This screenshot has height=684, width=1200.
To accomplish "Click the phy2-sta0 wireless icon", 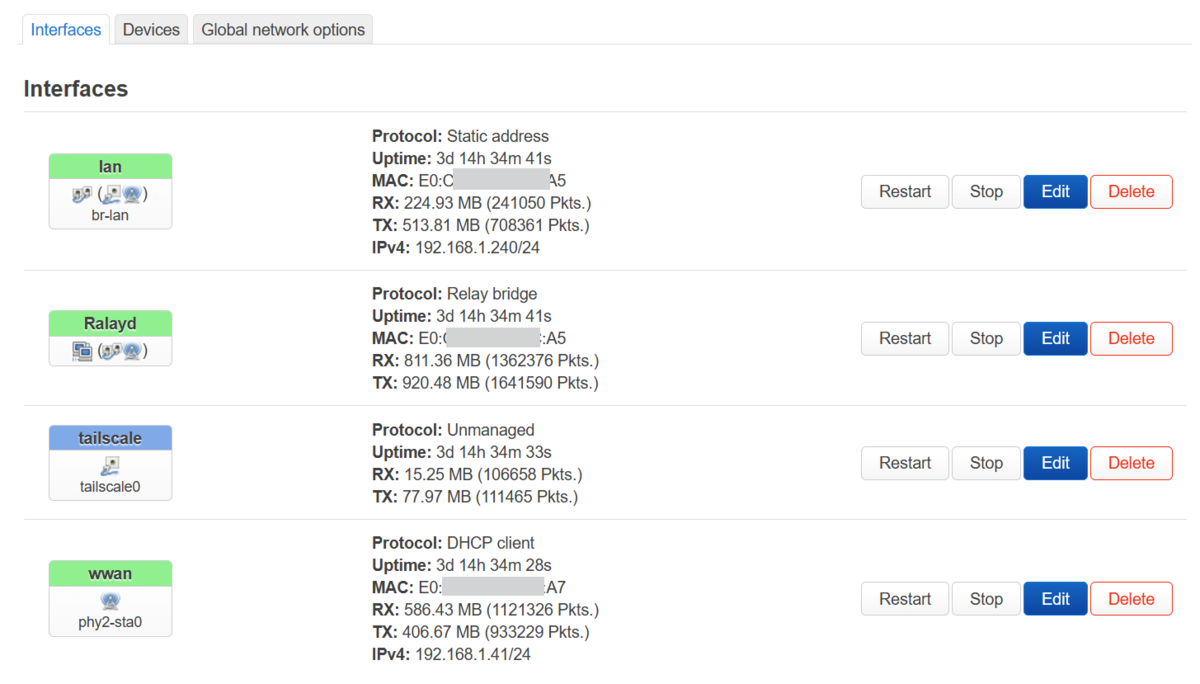I will [x=110, y=601].
